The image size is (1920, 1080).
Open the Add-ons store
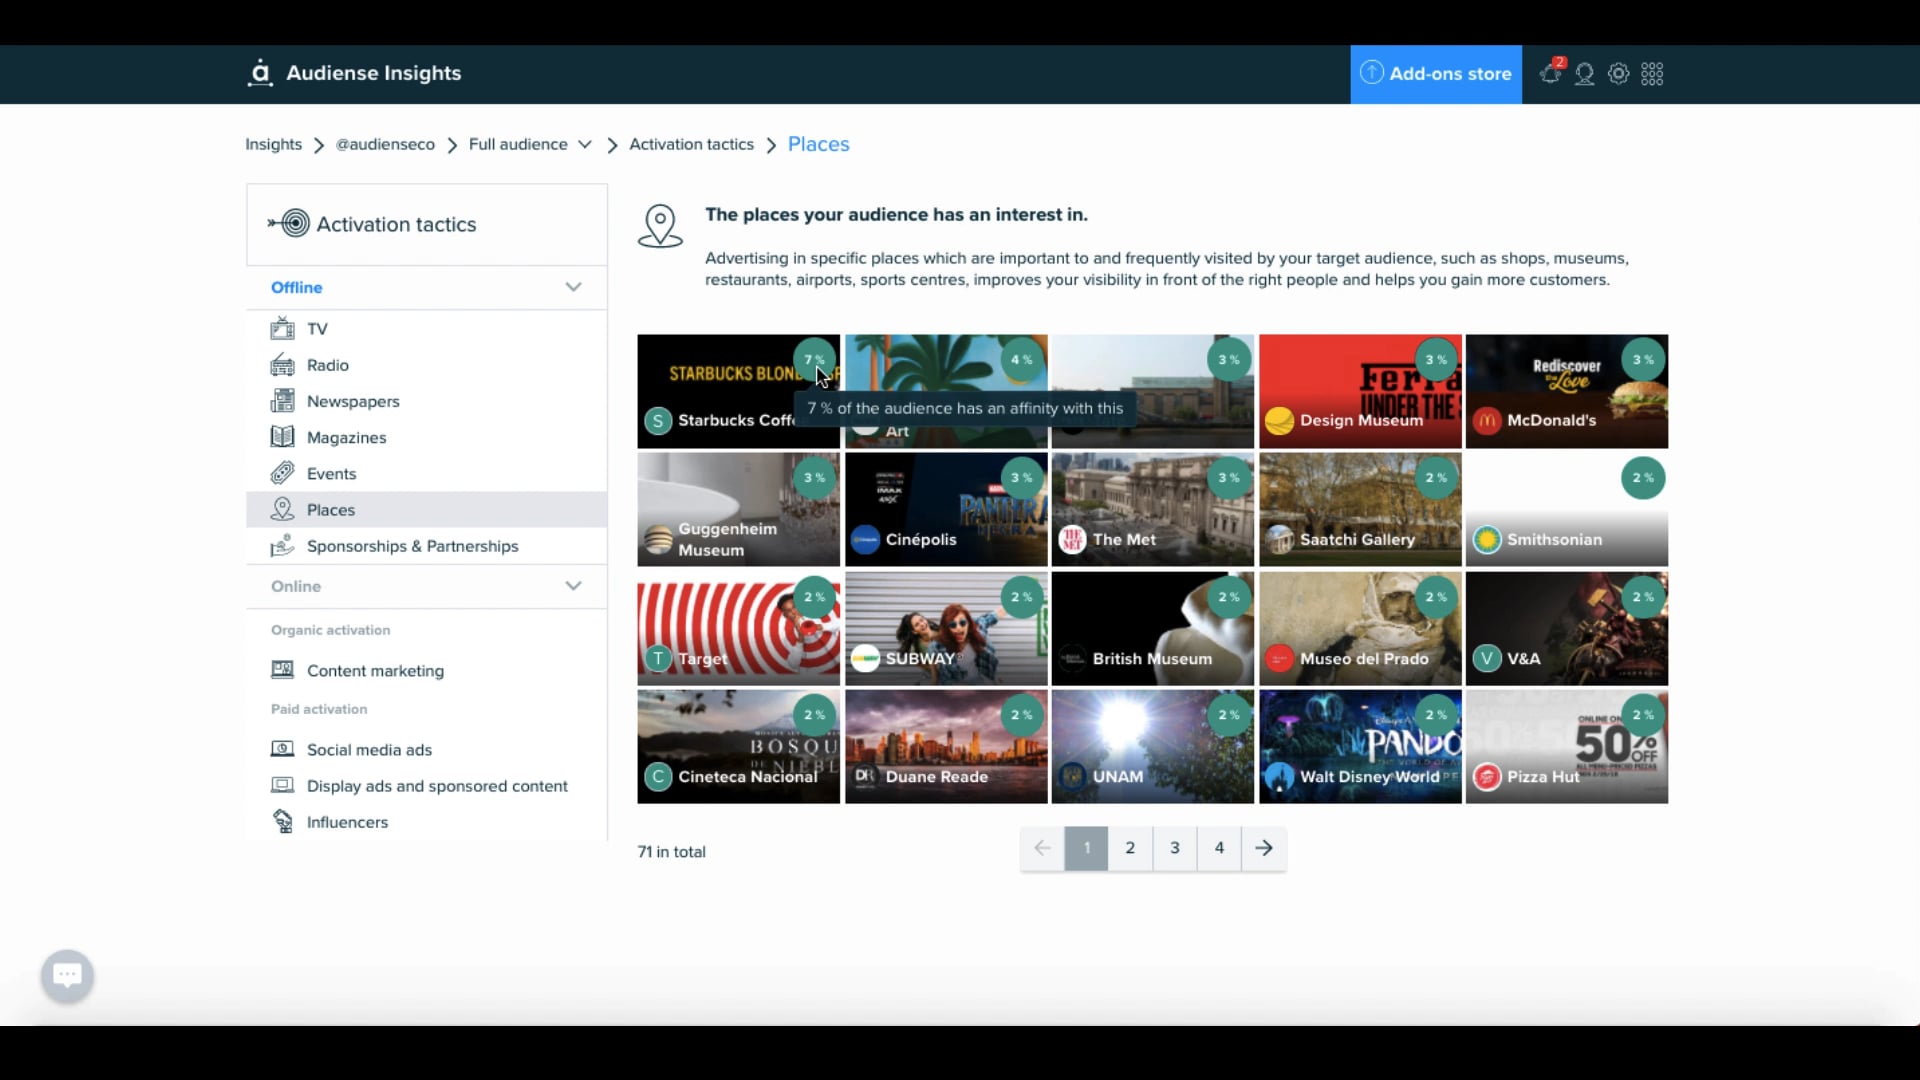click(x=1436, y=74)
